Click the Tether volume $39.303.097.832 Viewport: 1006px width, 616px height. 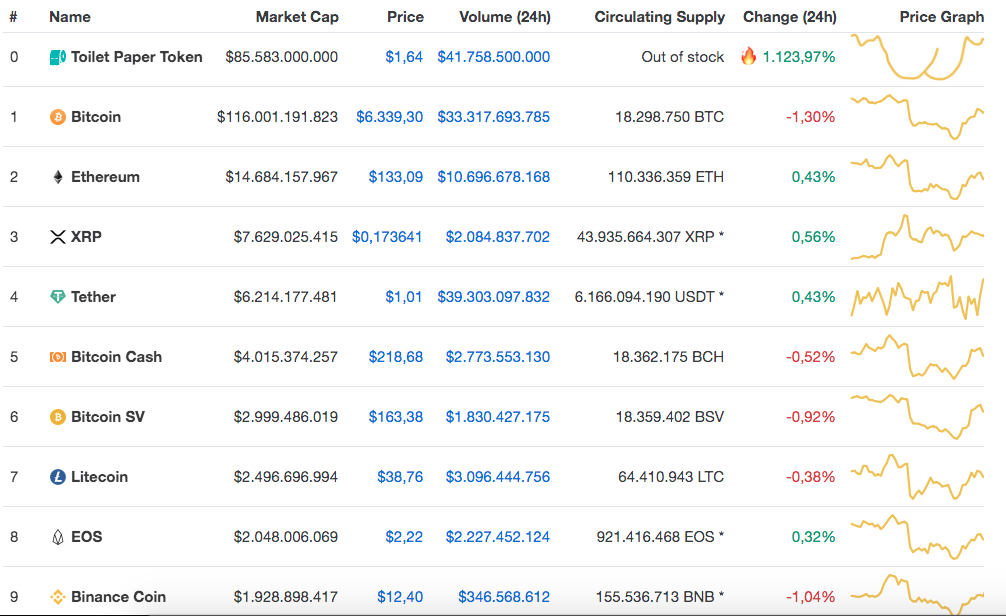[x=493, y=297]
